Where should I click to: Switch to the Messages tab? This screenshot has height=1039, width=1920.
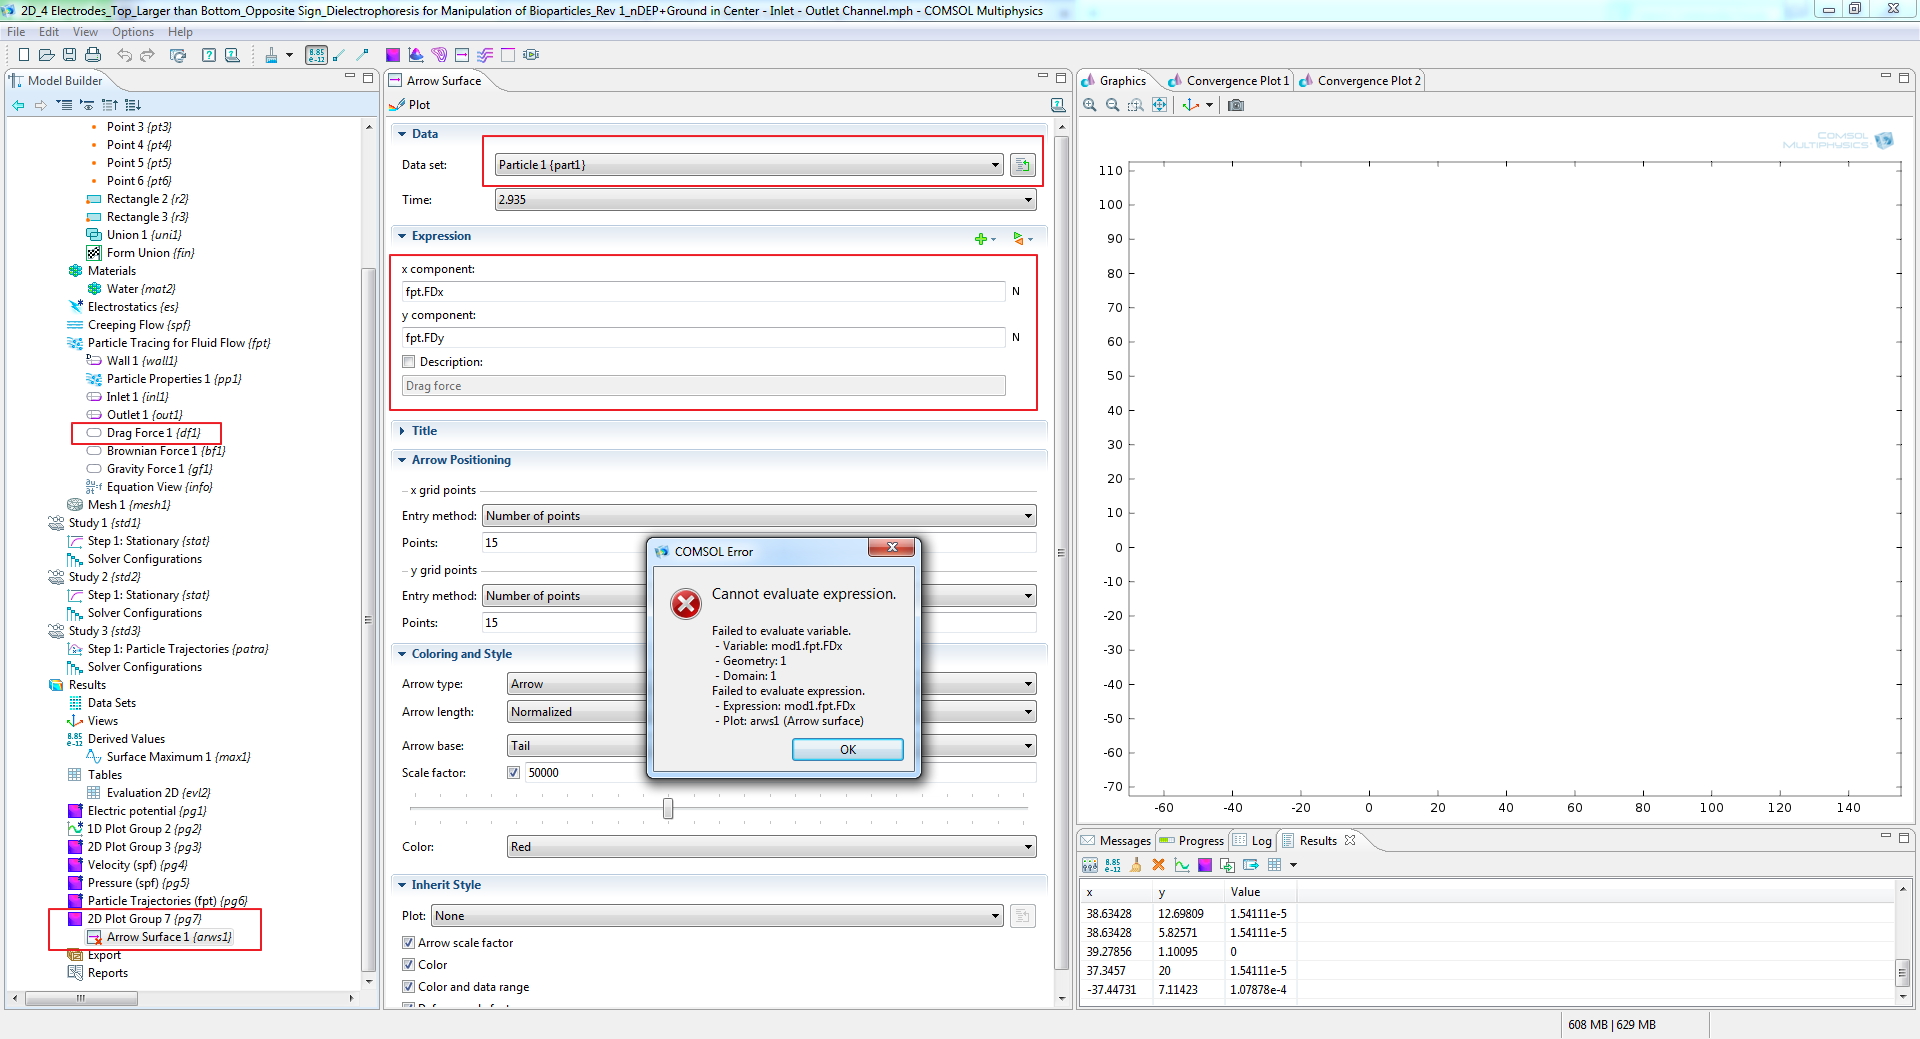click(x=1116, y=841)
